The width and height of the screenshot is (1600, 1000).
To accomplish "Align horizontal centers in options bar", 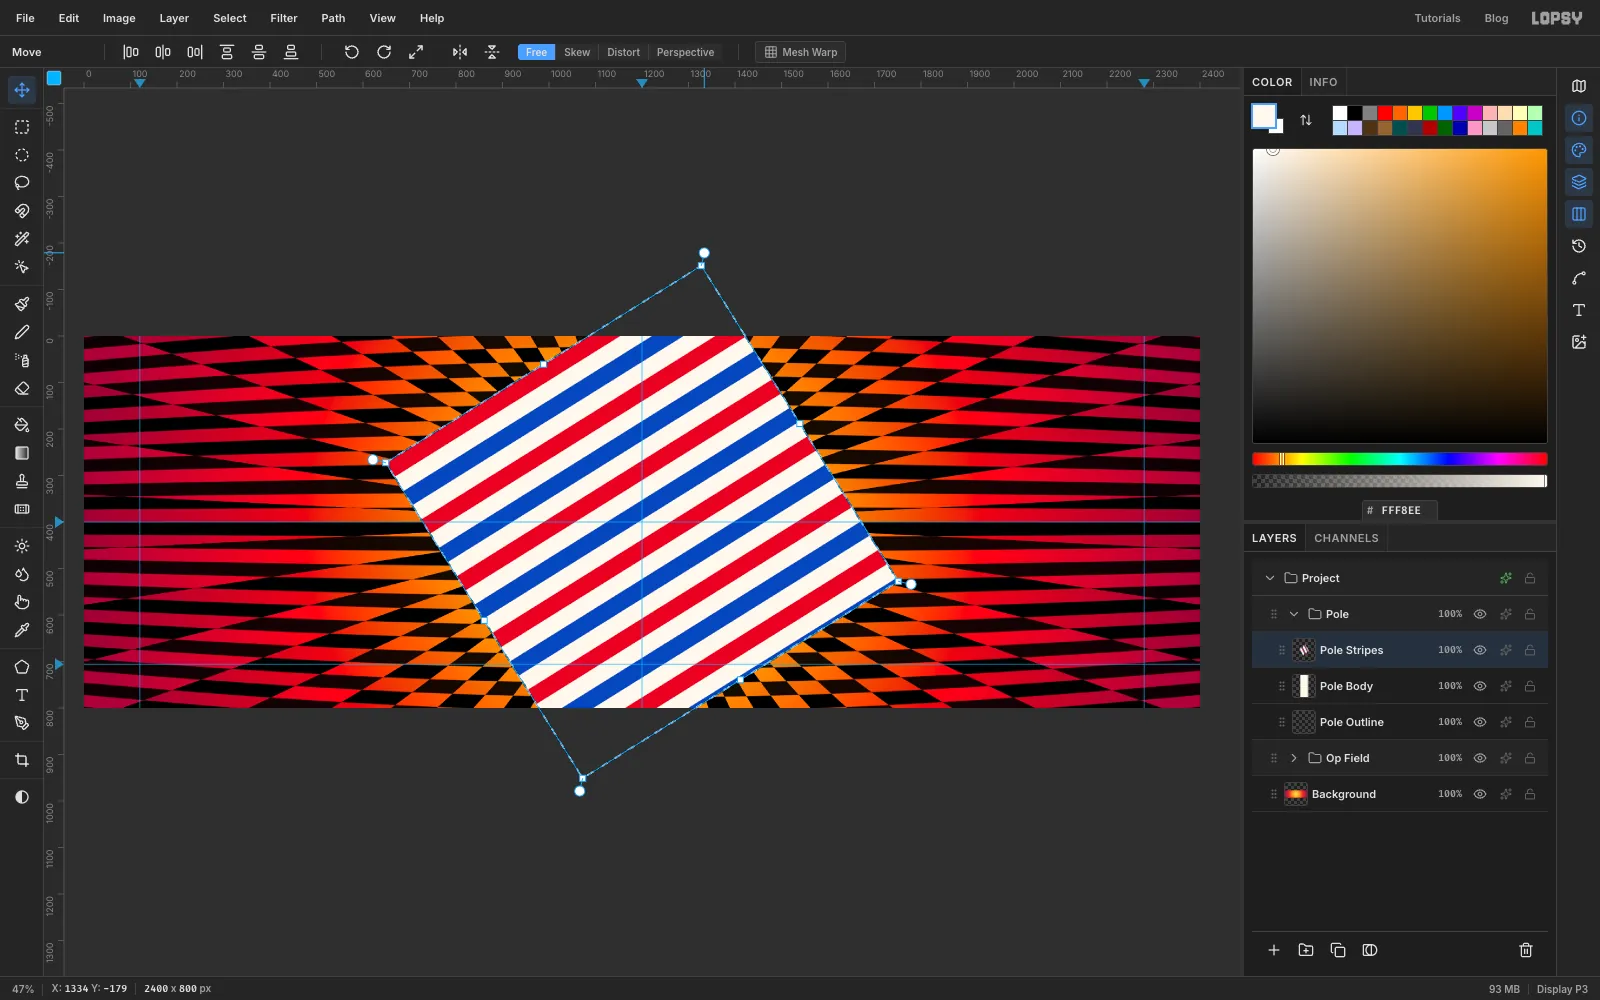I will pyautogui.click(x=163, y=52).
